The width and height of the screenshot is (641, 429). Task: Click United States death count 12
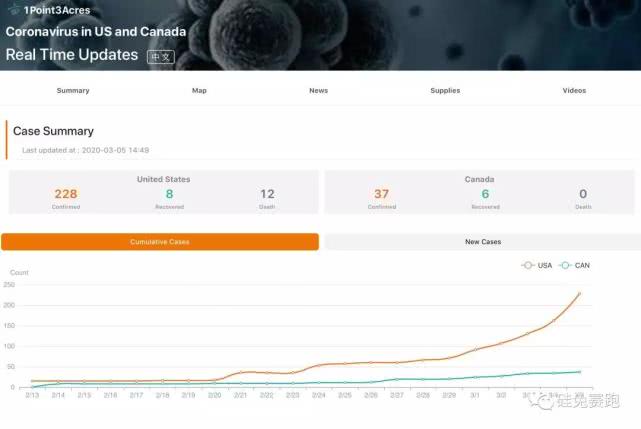pos(267,194)
